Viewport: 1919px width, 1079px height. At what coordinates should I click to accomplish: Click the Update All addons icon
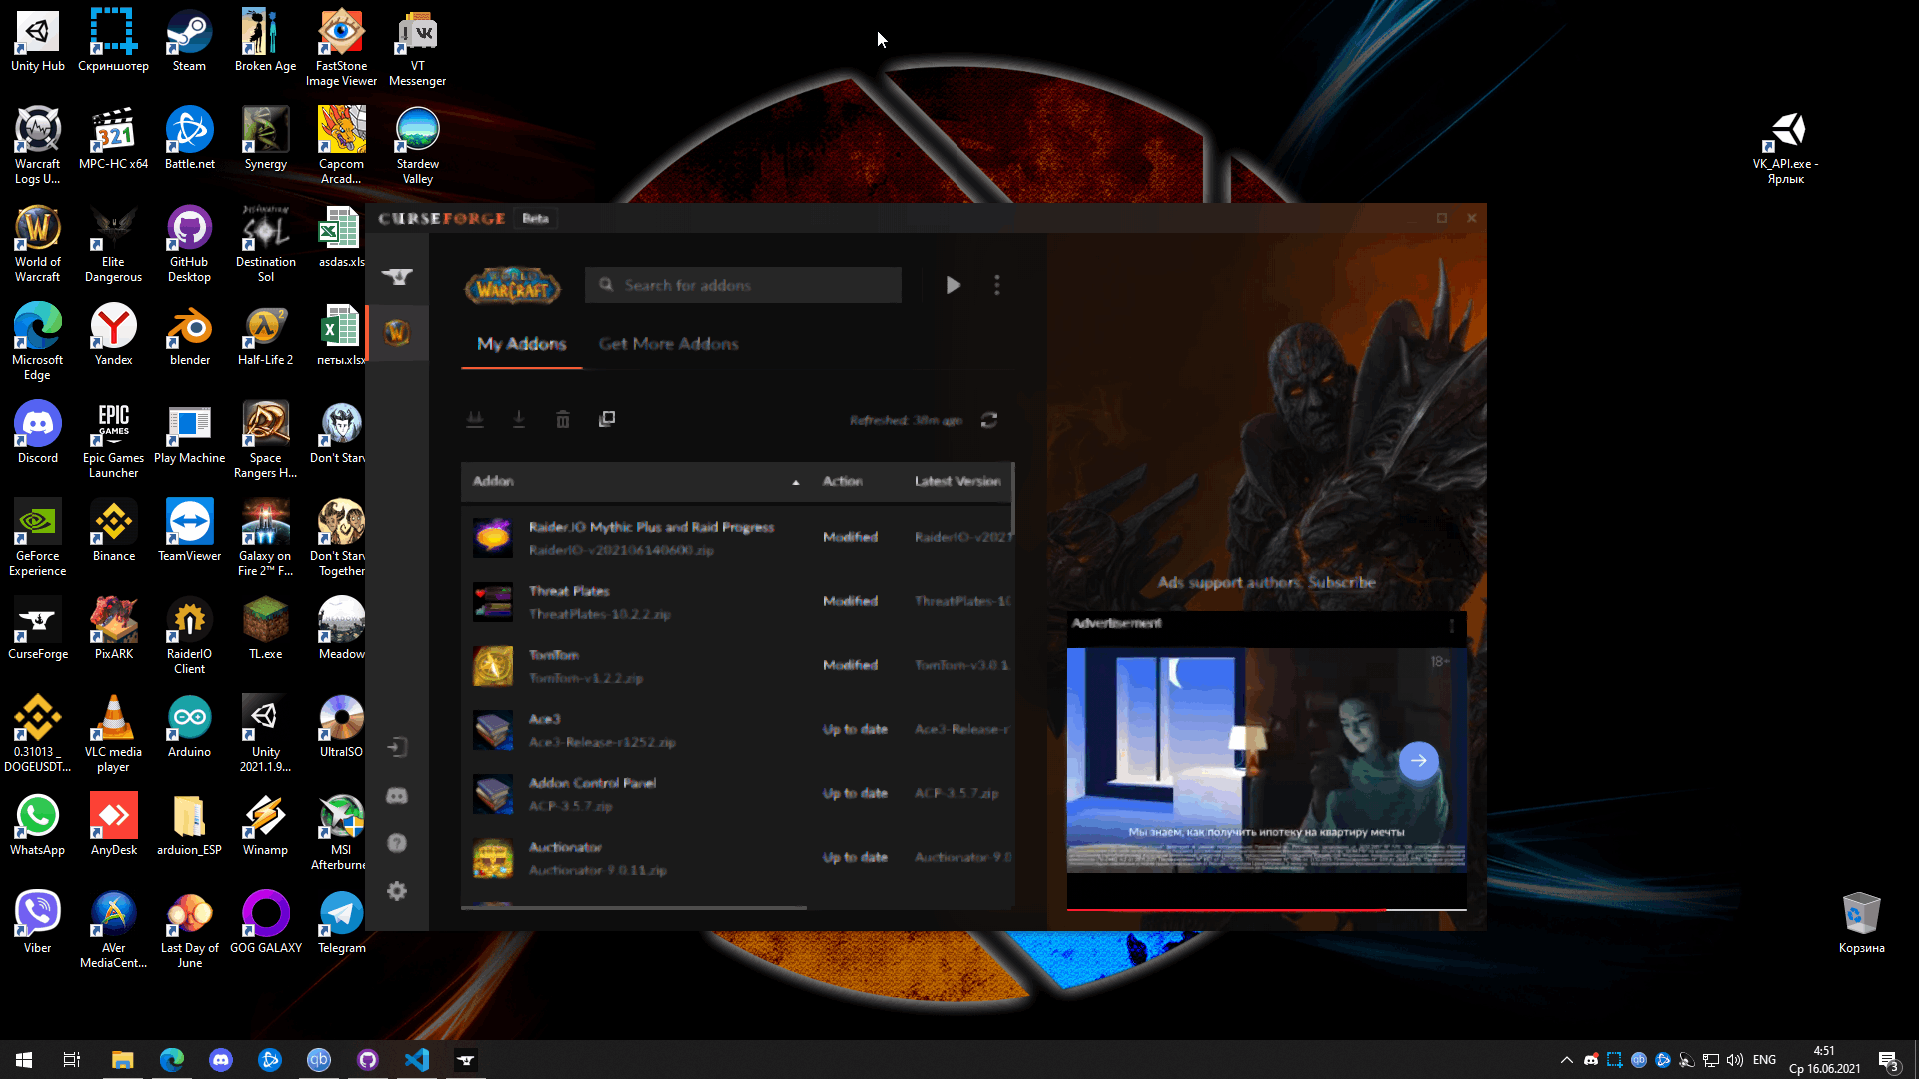point(475,419)
